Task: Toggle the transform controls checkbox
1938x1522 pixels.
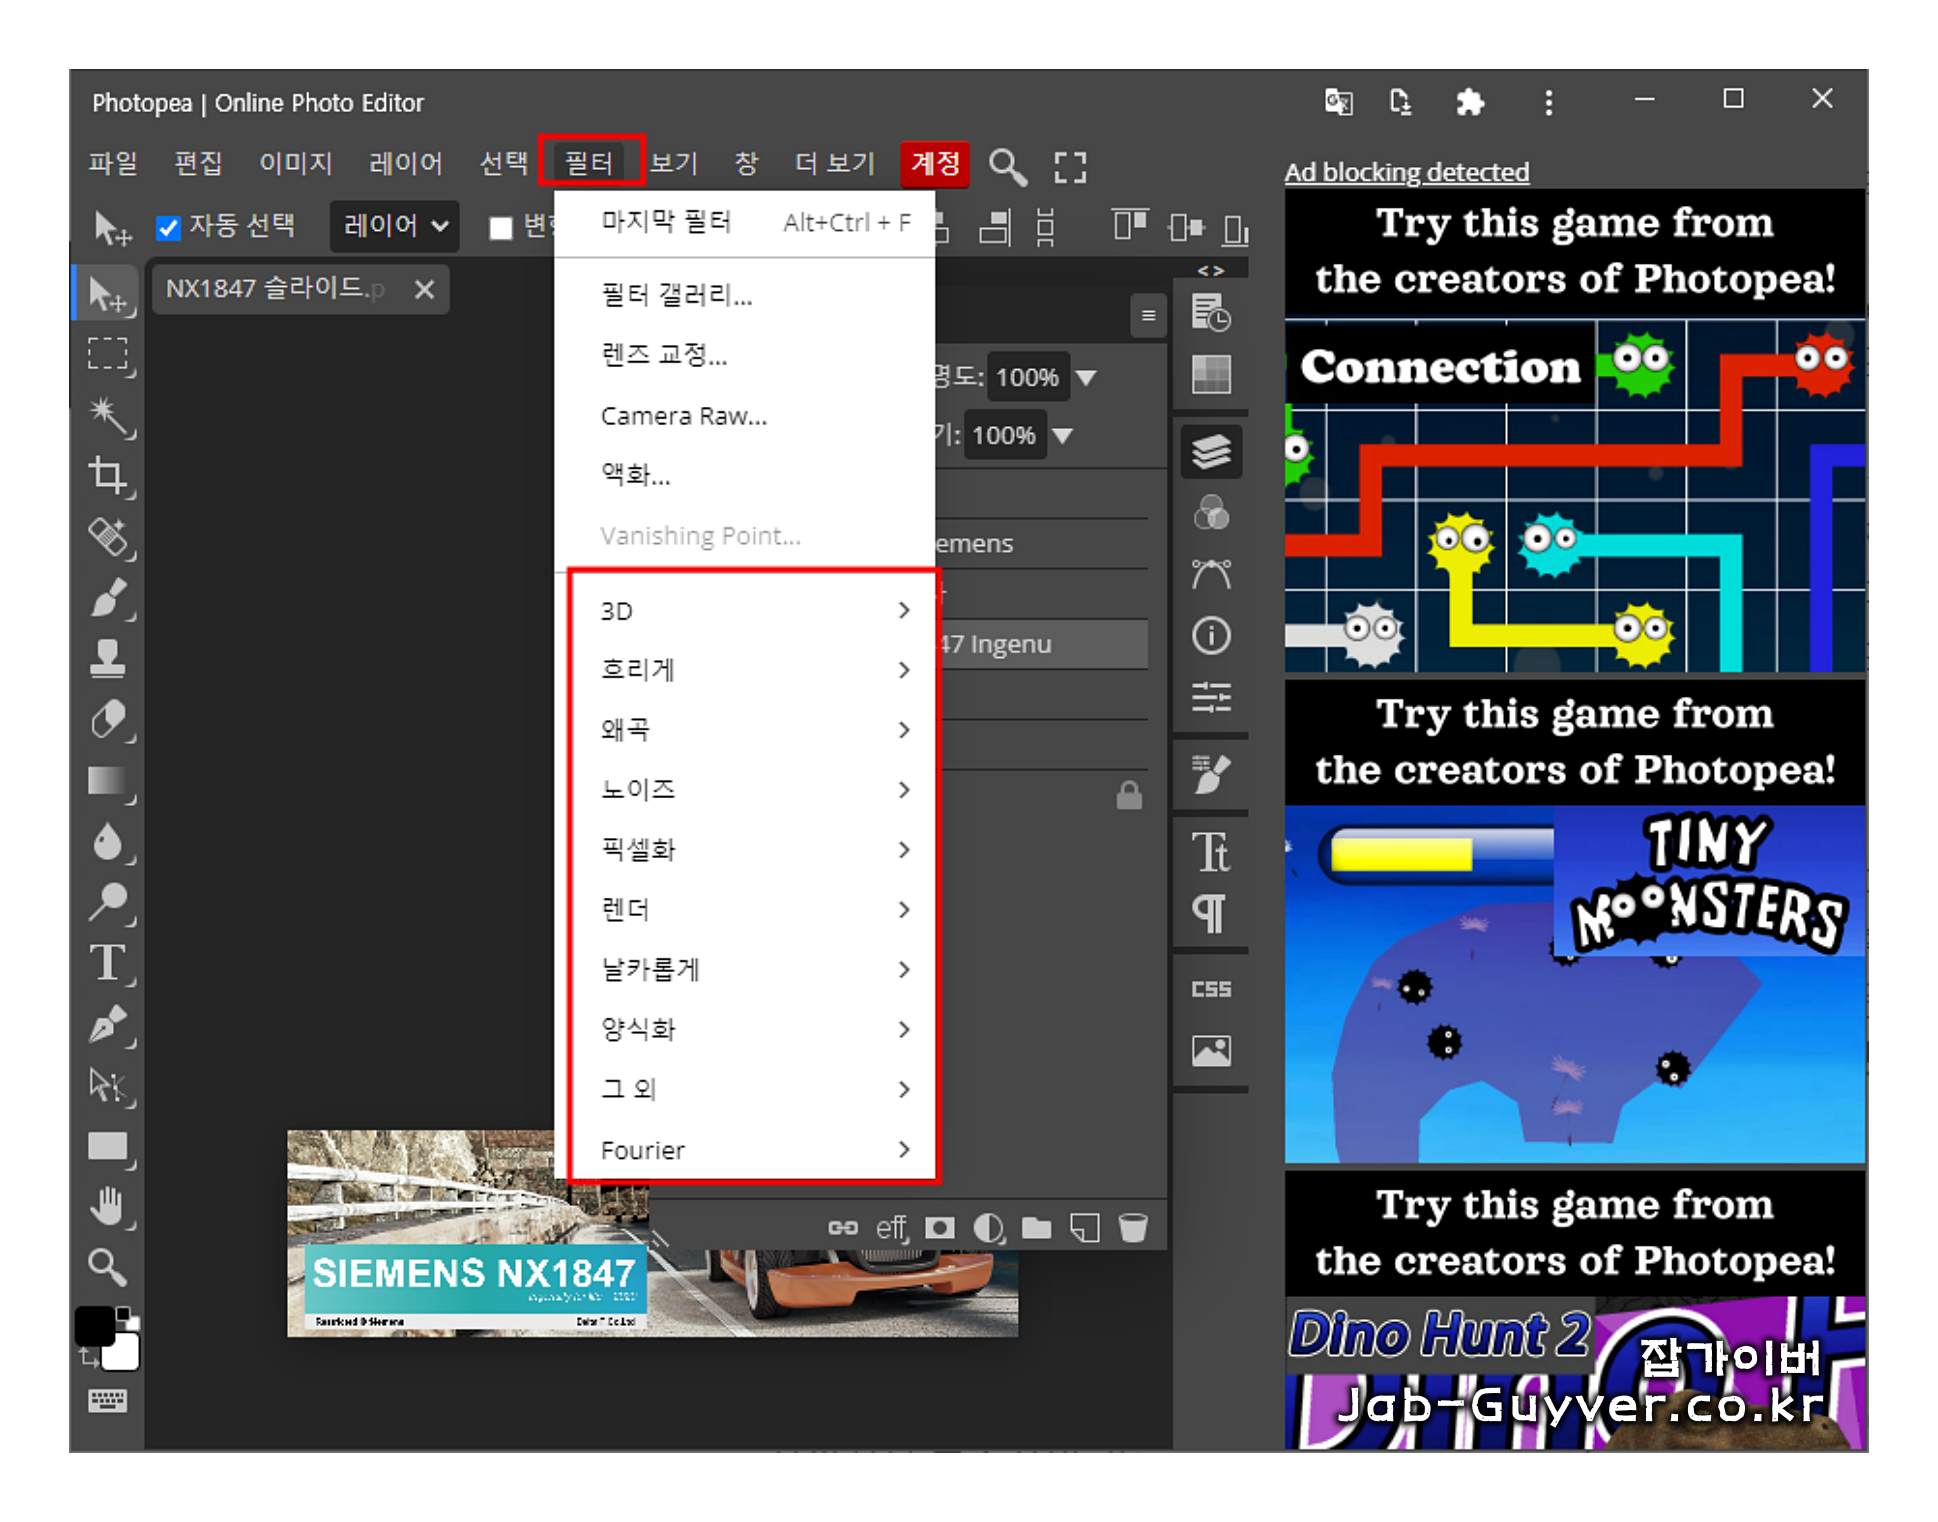Action: [x=501, y=227]
